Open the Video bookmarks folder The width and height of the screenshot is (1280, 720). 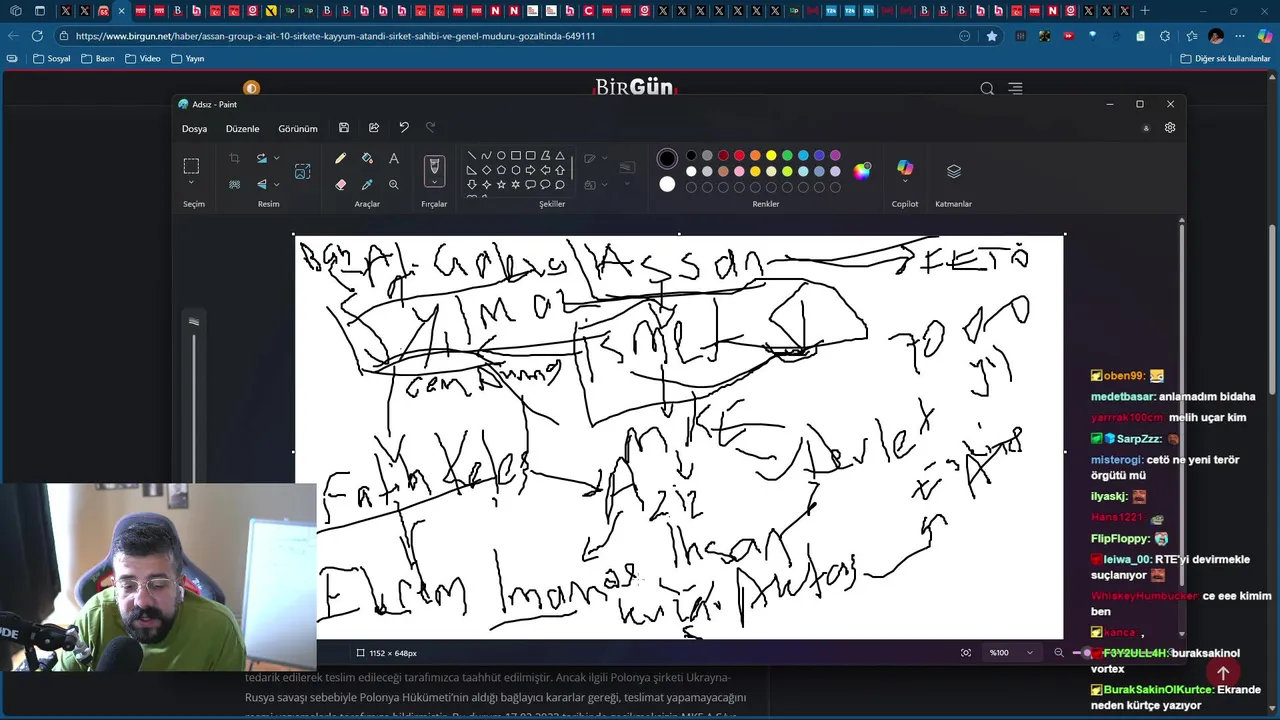pos(142,59)
